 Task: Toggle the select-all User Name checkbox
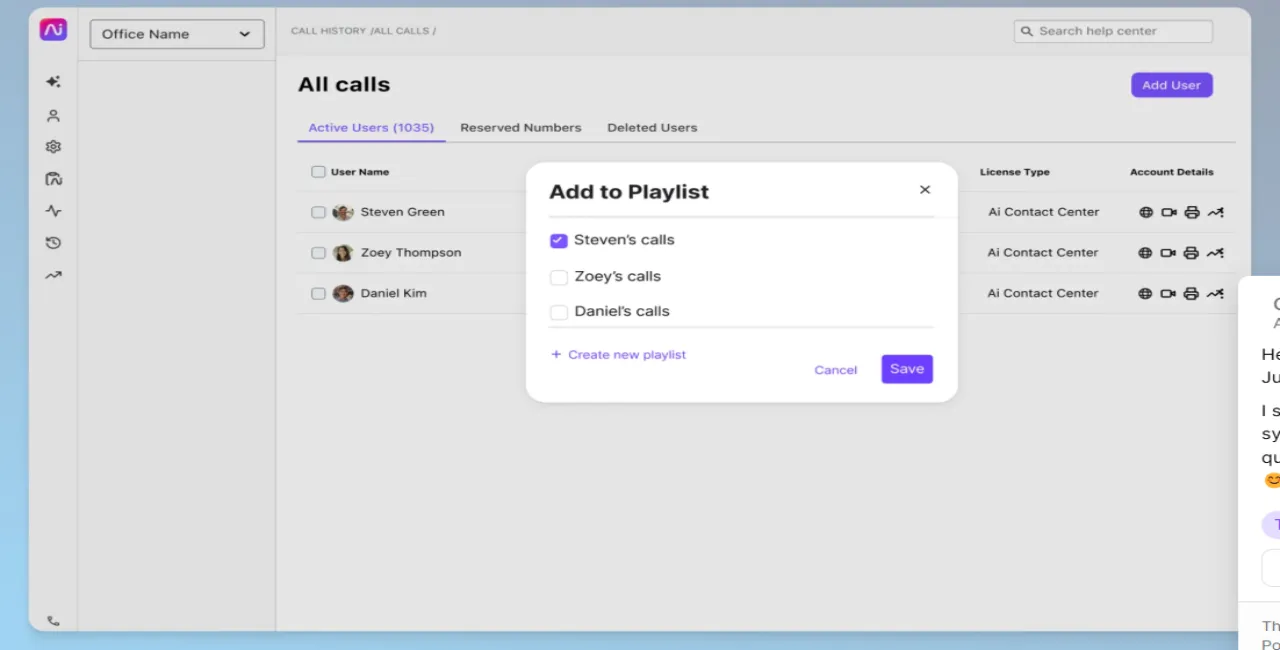click(318, 172)
